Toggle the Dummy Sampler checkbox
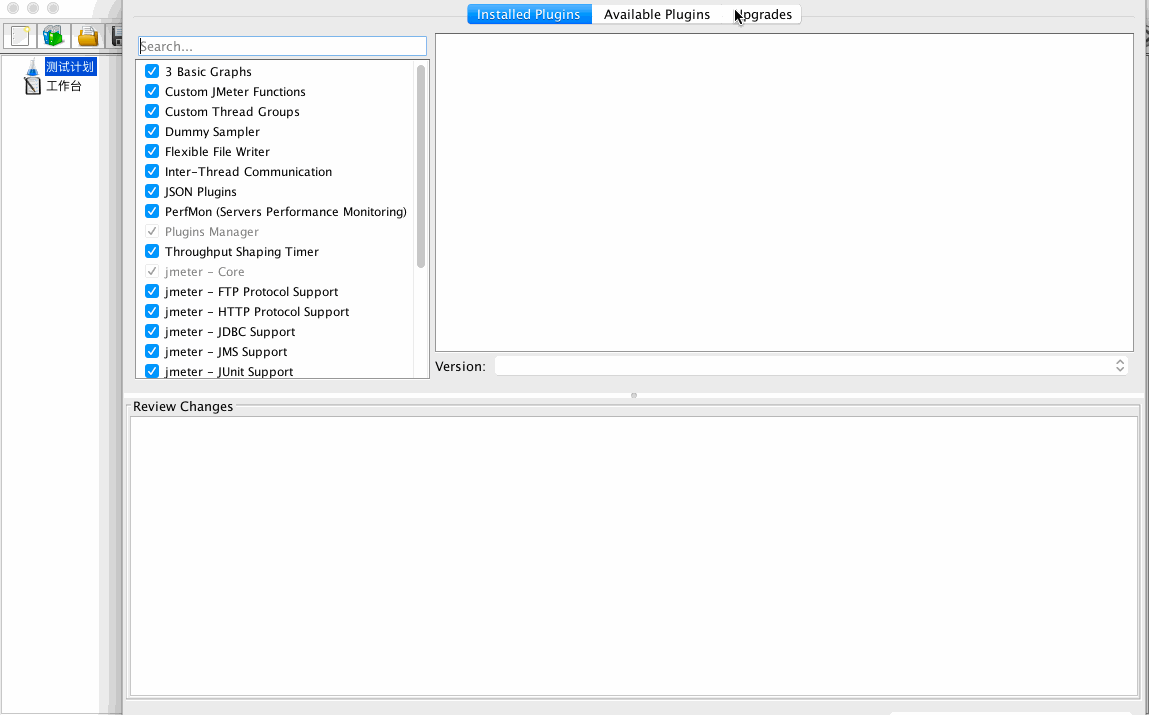This screenshot has width=1149, height=715. (x=152, y=131)
